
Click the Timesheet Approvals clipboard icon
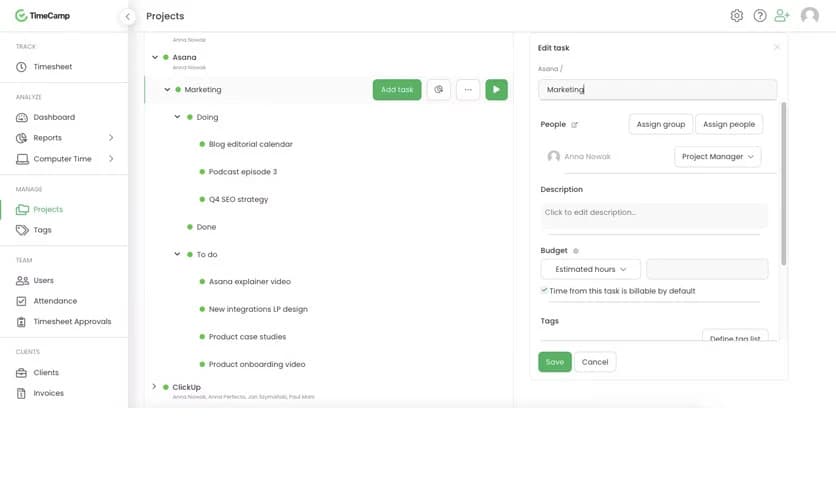tap(21, 322)
